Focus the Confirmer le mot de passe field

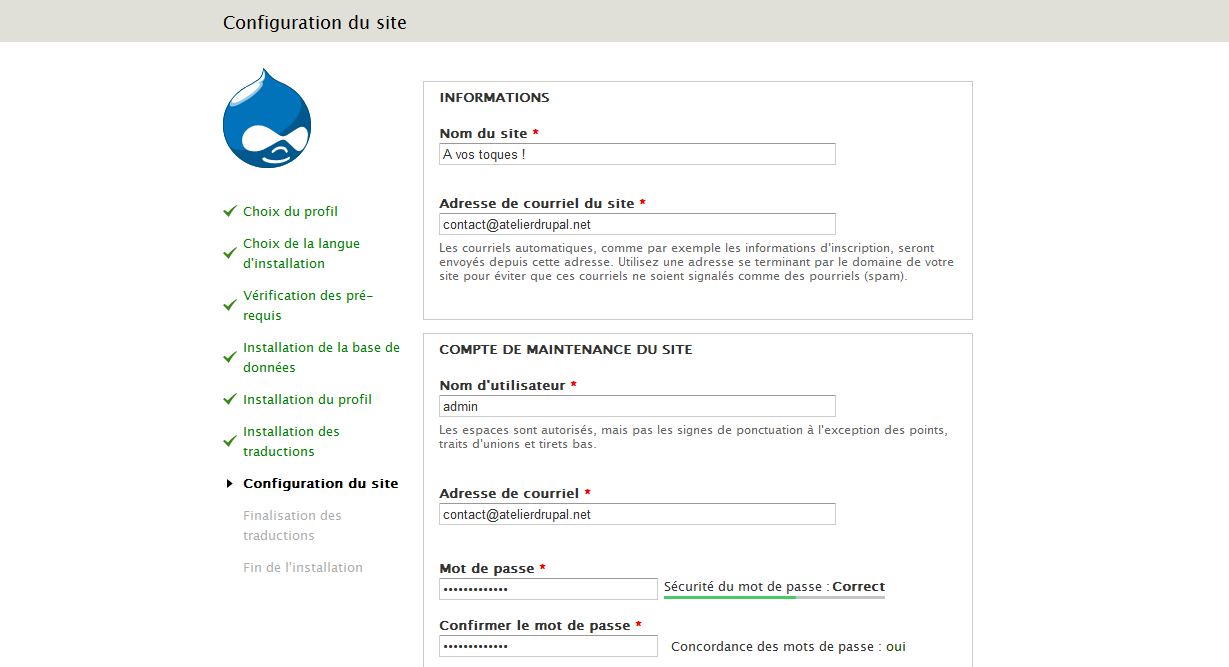[548, 646]
